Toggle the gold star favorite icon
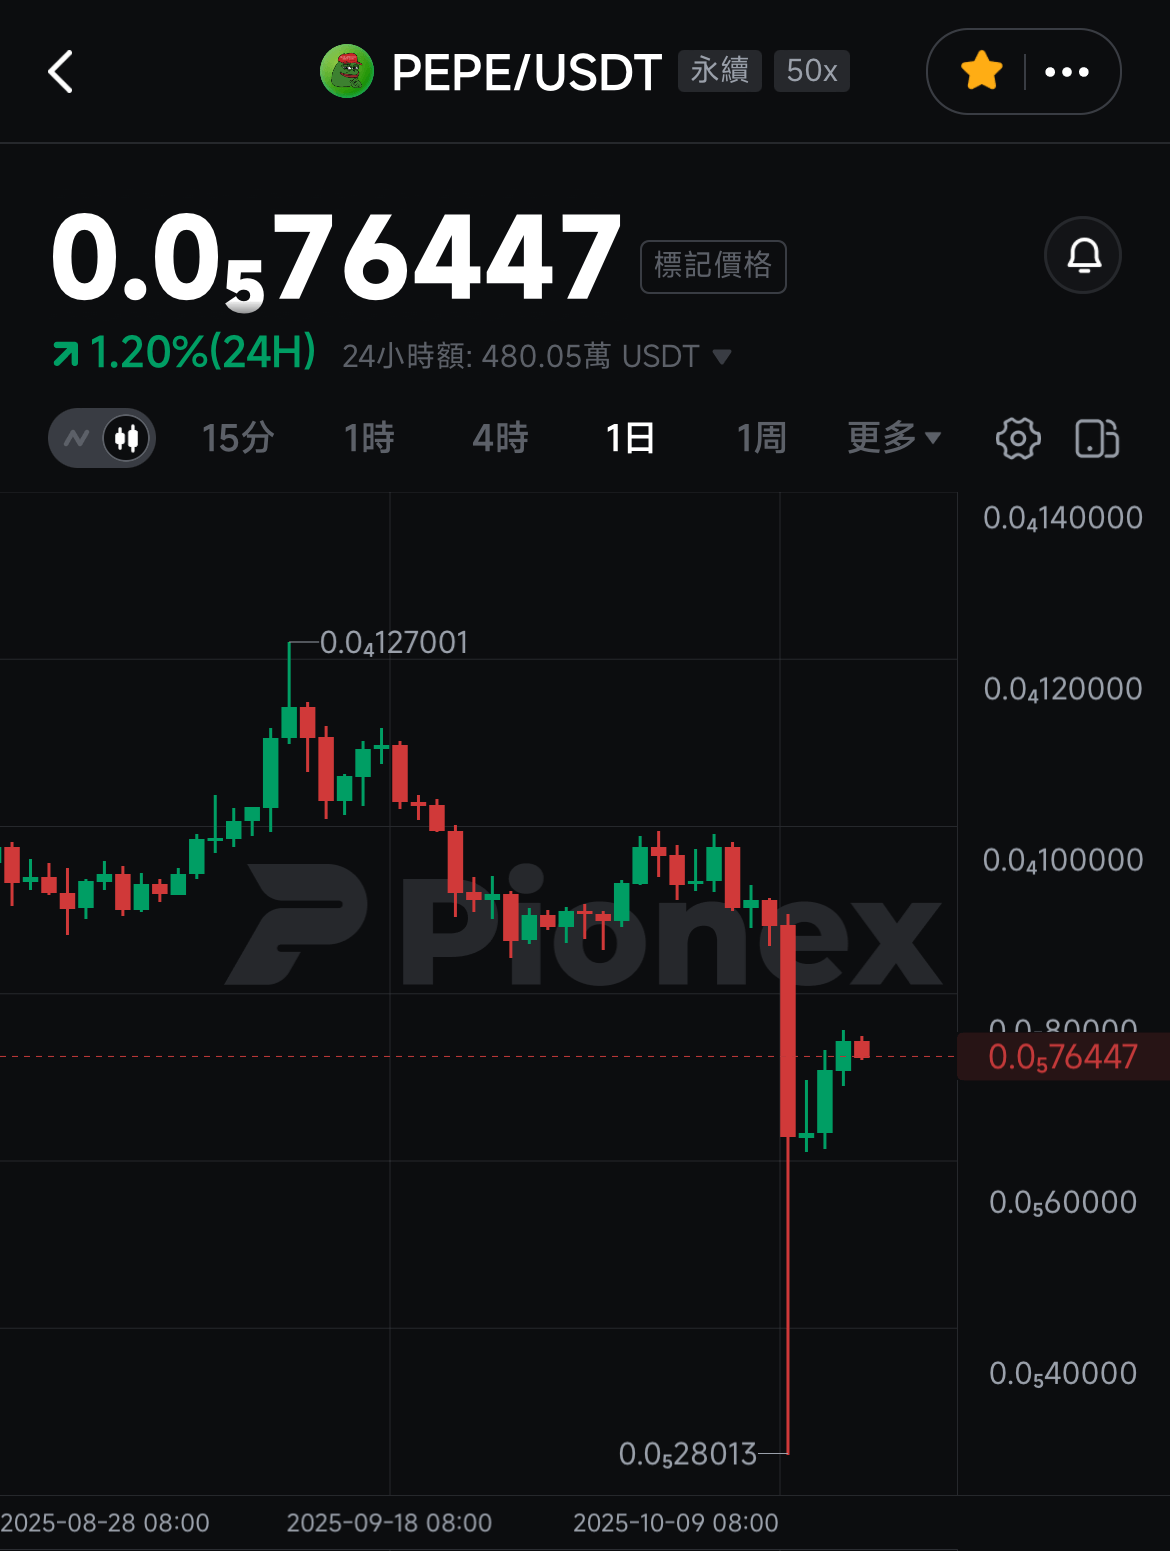Image resolution: width=1170 pixels, height=1551 pixels. [981, 72]
